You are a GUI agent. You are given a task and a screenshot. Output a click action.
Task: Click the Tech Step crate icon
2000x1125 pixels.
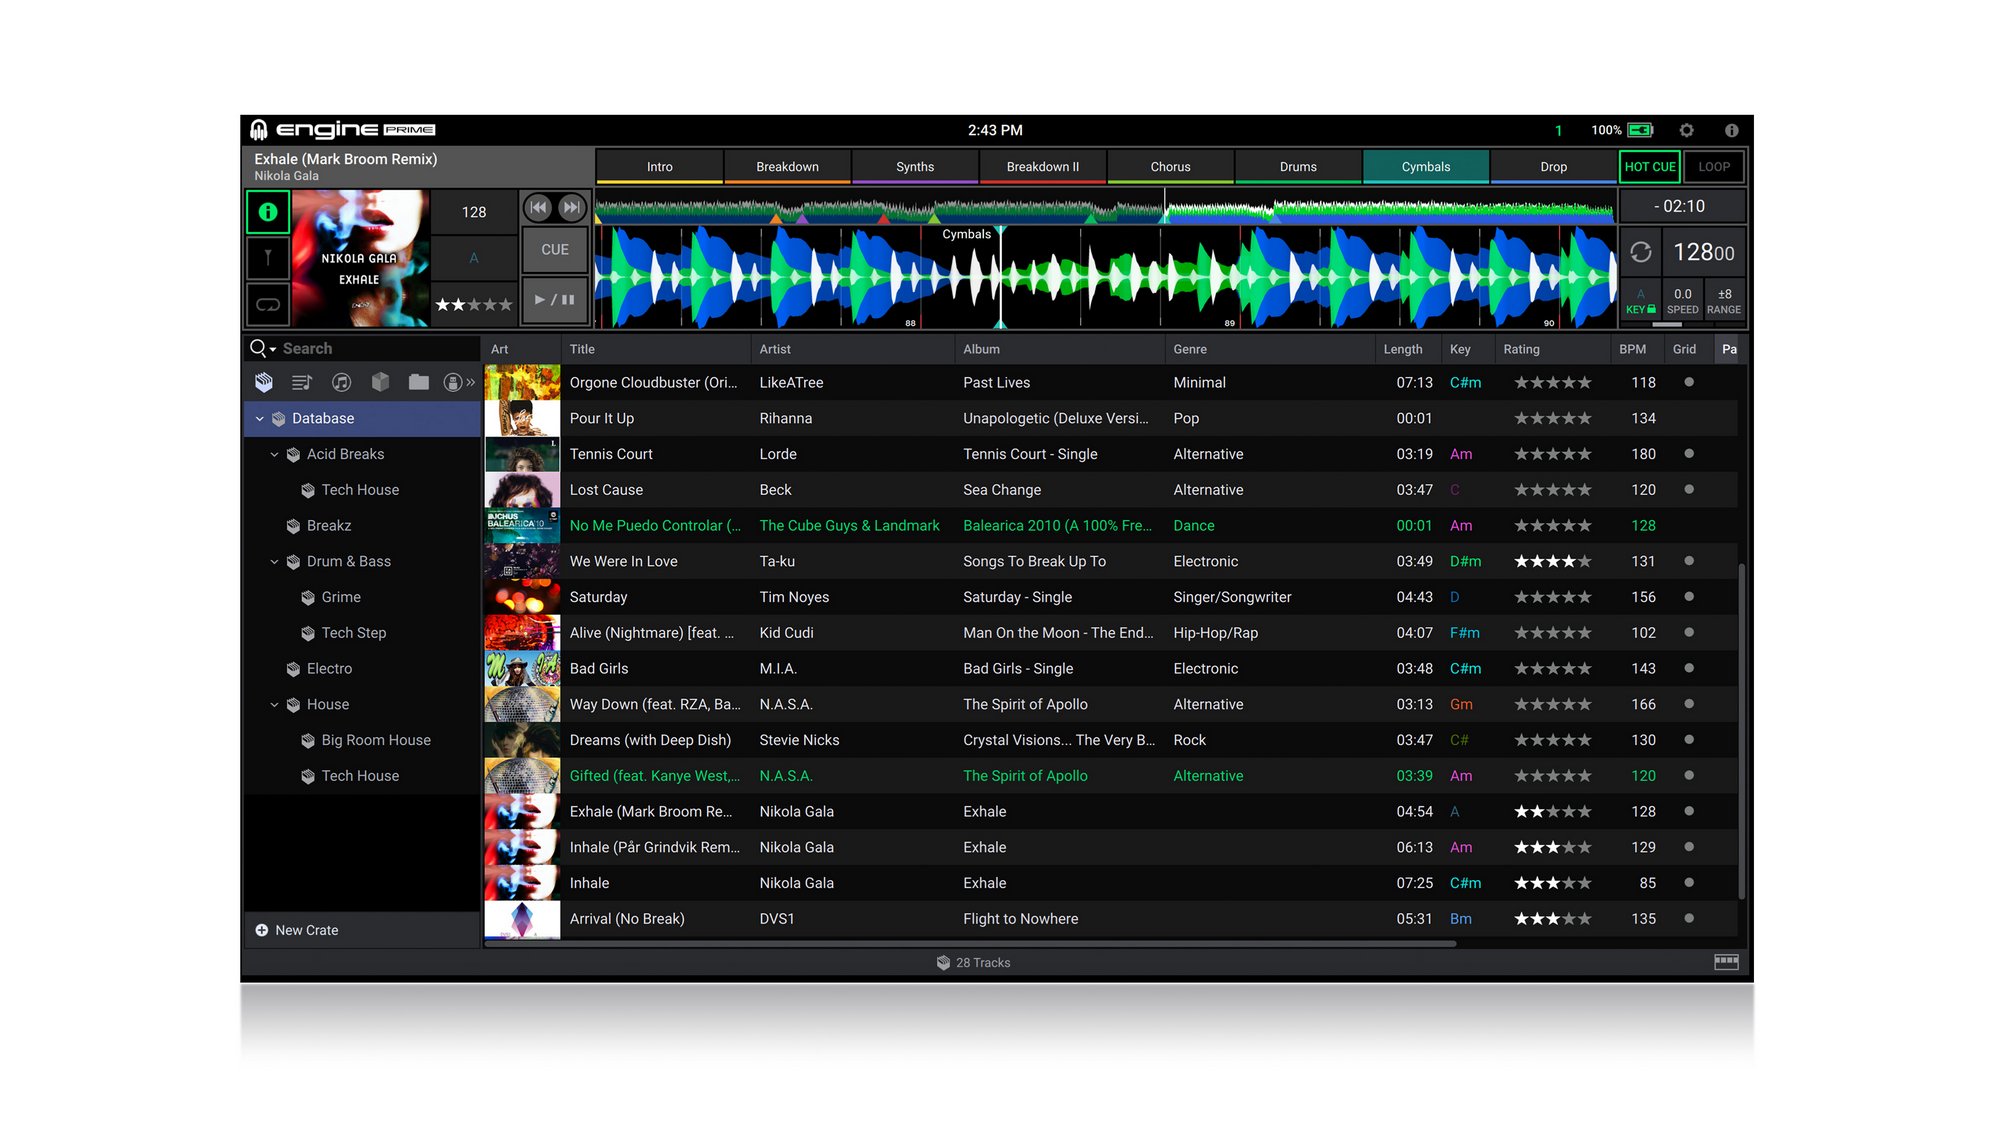click(x=308, y=633)
